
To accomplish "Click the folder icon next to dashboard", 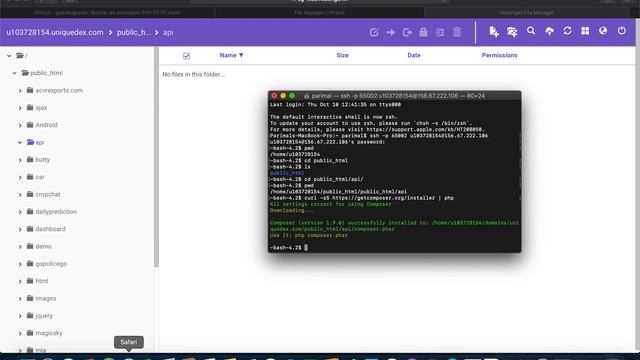I will click(x=30, y=229).
